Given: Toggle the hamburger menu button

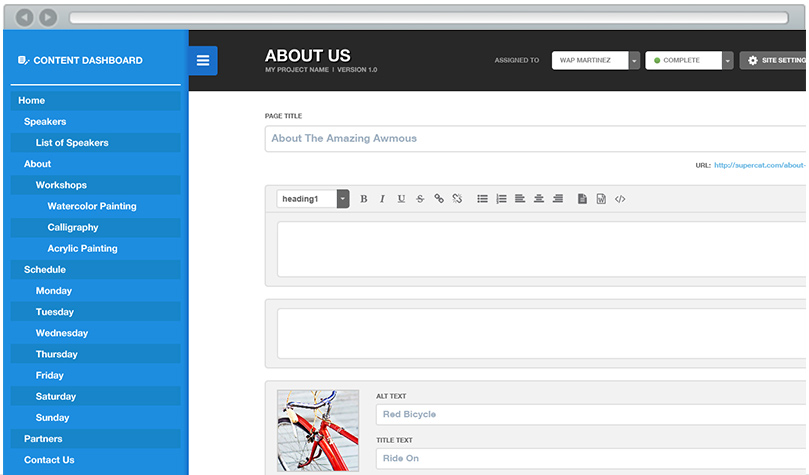Looking at the screenshot, I should pos(203,60).
